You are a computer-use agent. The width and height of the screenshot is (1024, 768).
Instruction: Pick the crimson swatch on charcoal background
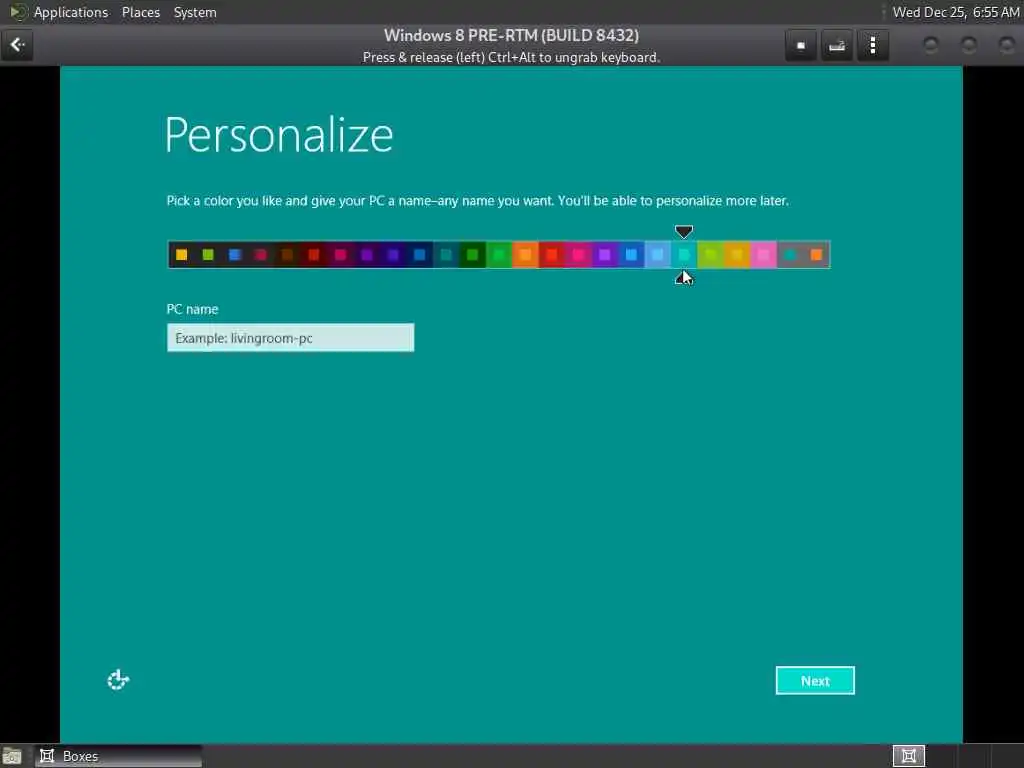(x=261, y=255)
